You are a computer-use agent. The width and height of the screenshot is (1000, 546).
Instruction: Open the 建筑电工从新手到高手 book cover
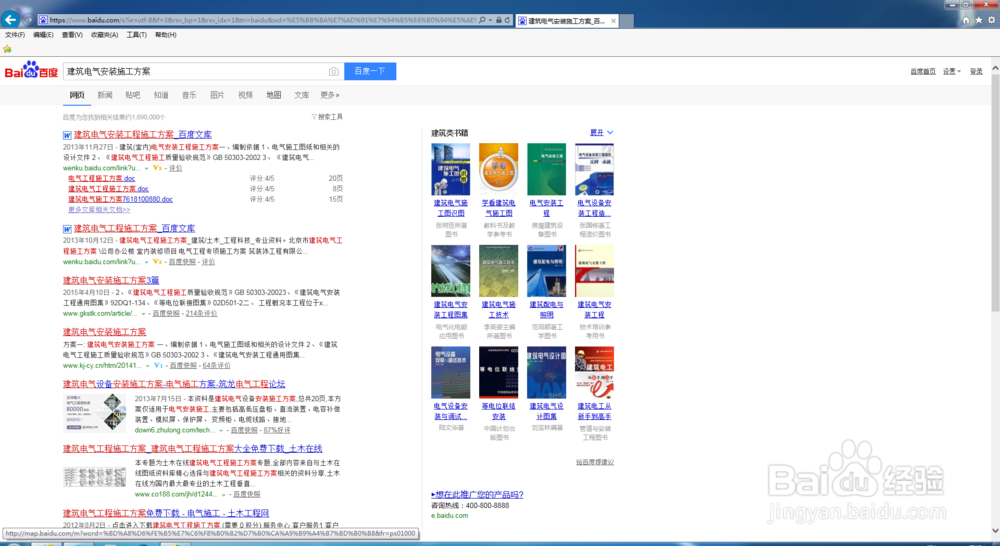pos(594,373)
